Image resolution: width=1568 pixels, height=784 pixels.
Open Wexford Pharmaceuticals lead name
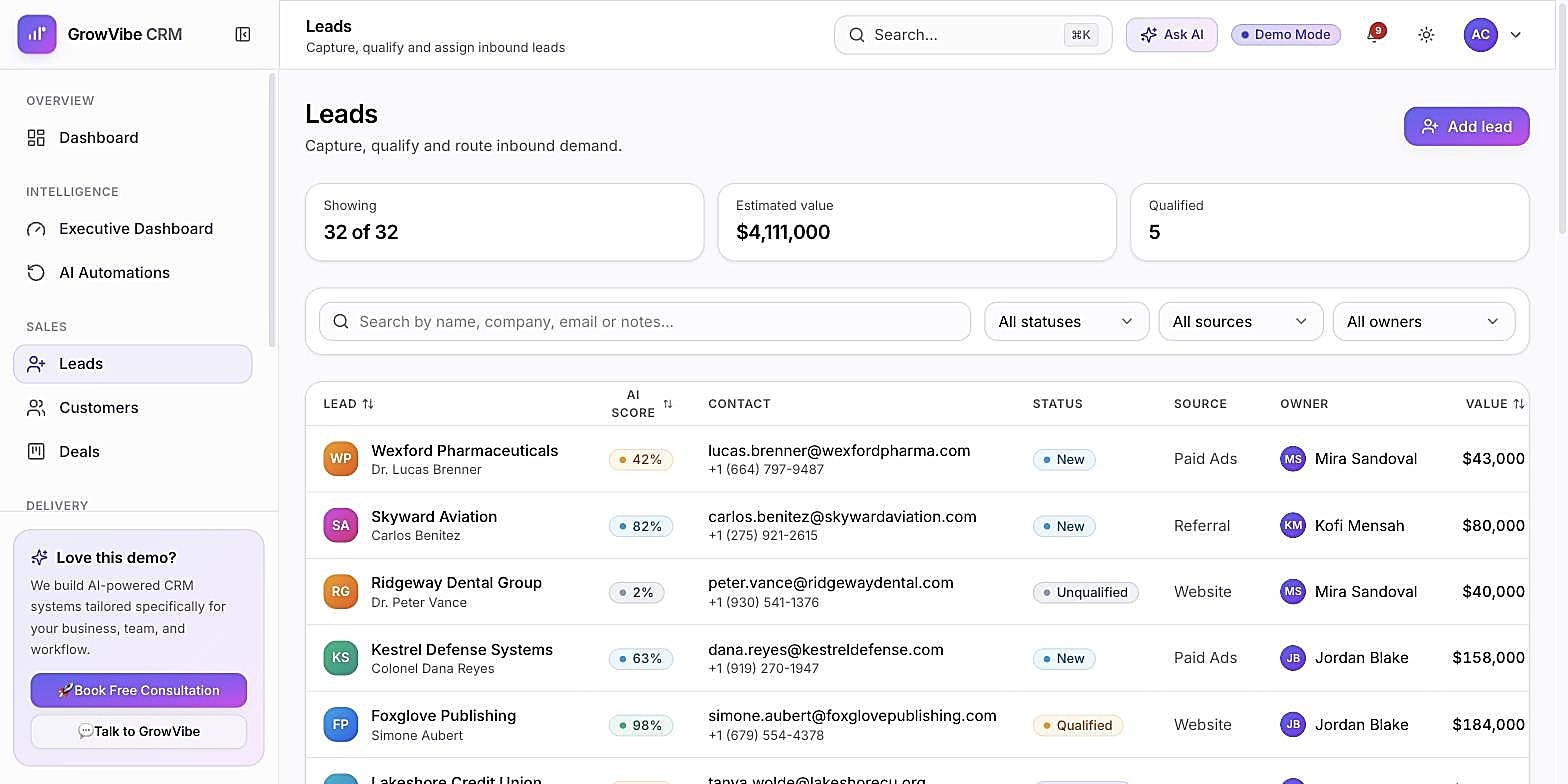[465, 451]
